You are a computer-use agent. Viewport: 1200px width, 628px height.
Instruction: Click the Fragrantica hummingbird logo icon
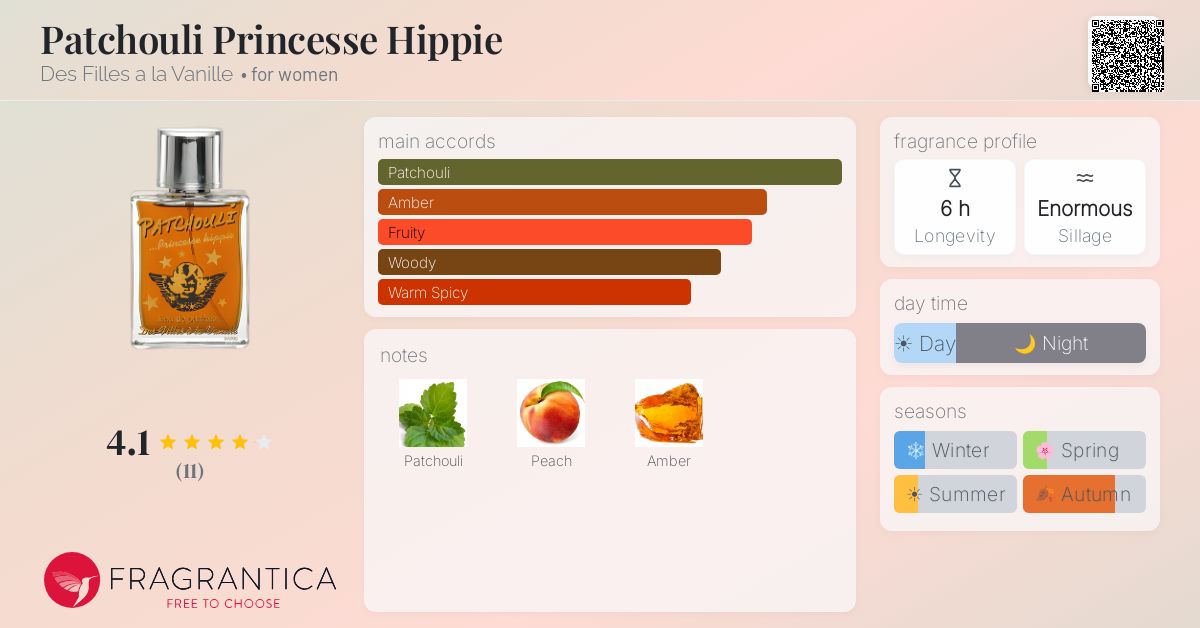(72, 580)
